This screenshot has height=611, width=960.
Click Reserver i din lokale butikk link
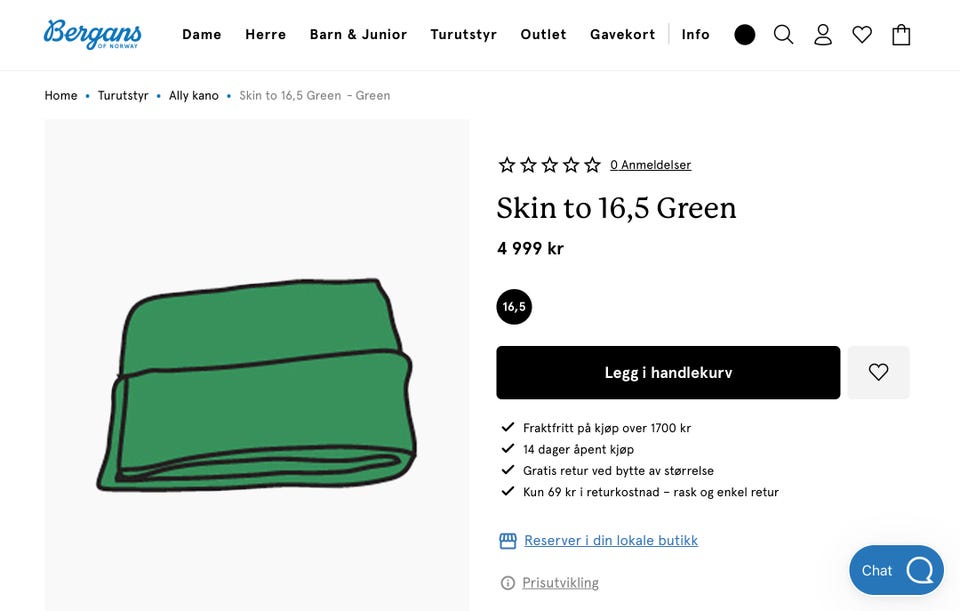[611, 541]
